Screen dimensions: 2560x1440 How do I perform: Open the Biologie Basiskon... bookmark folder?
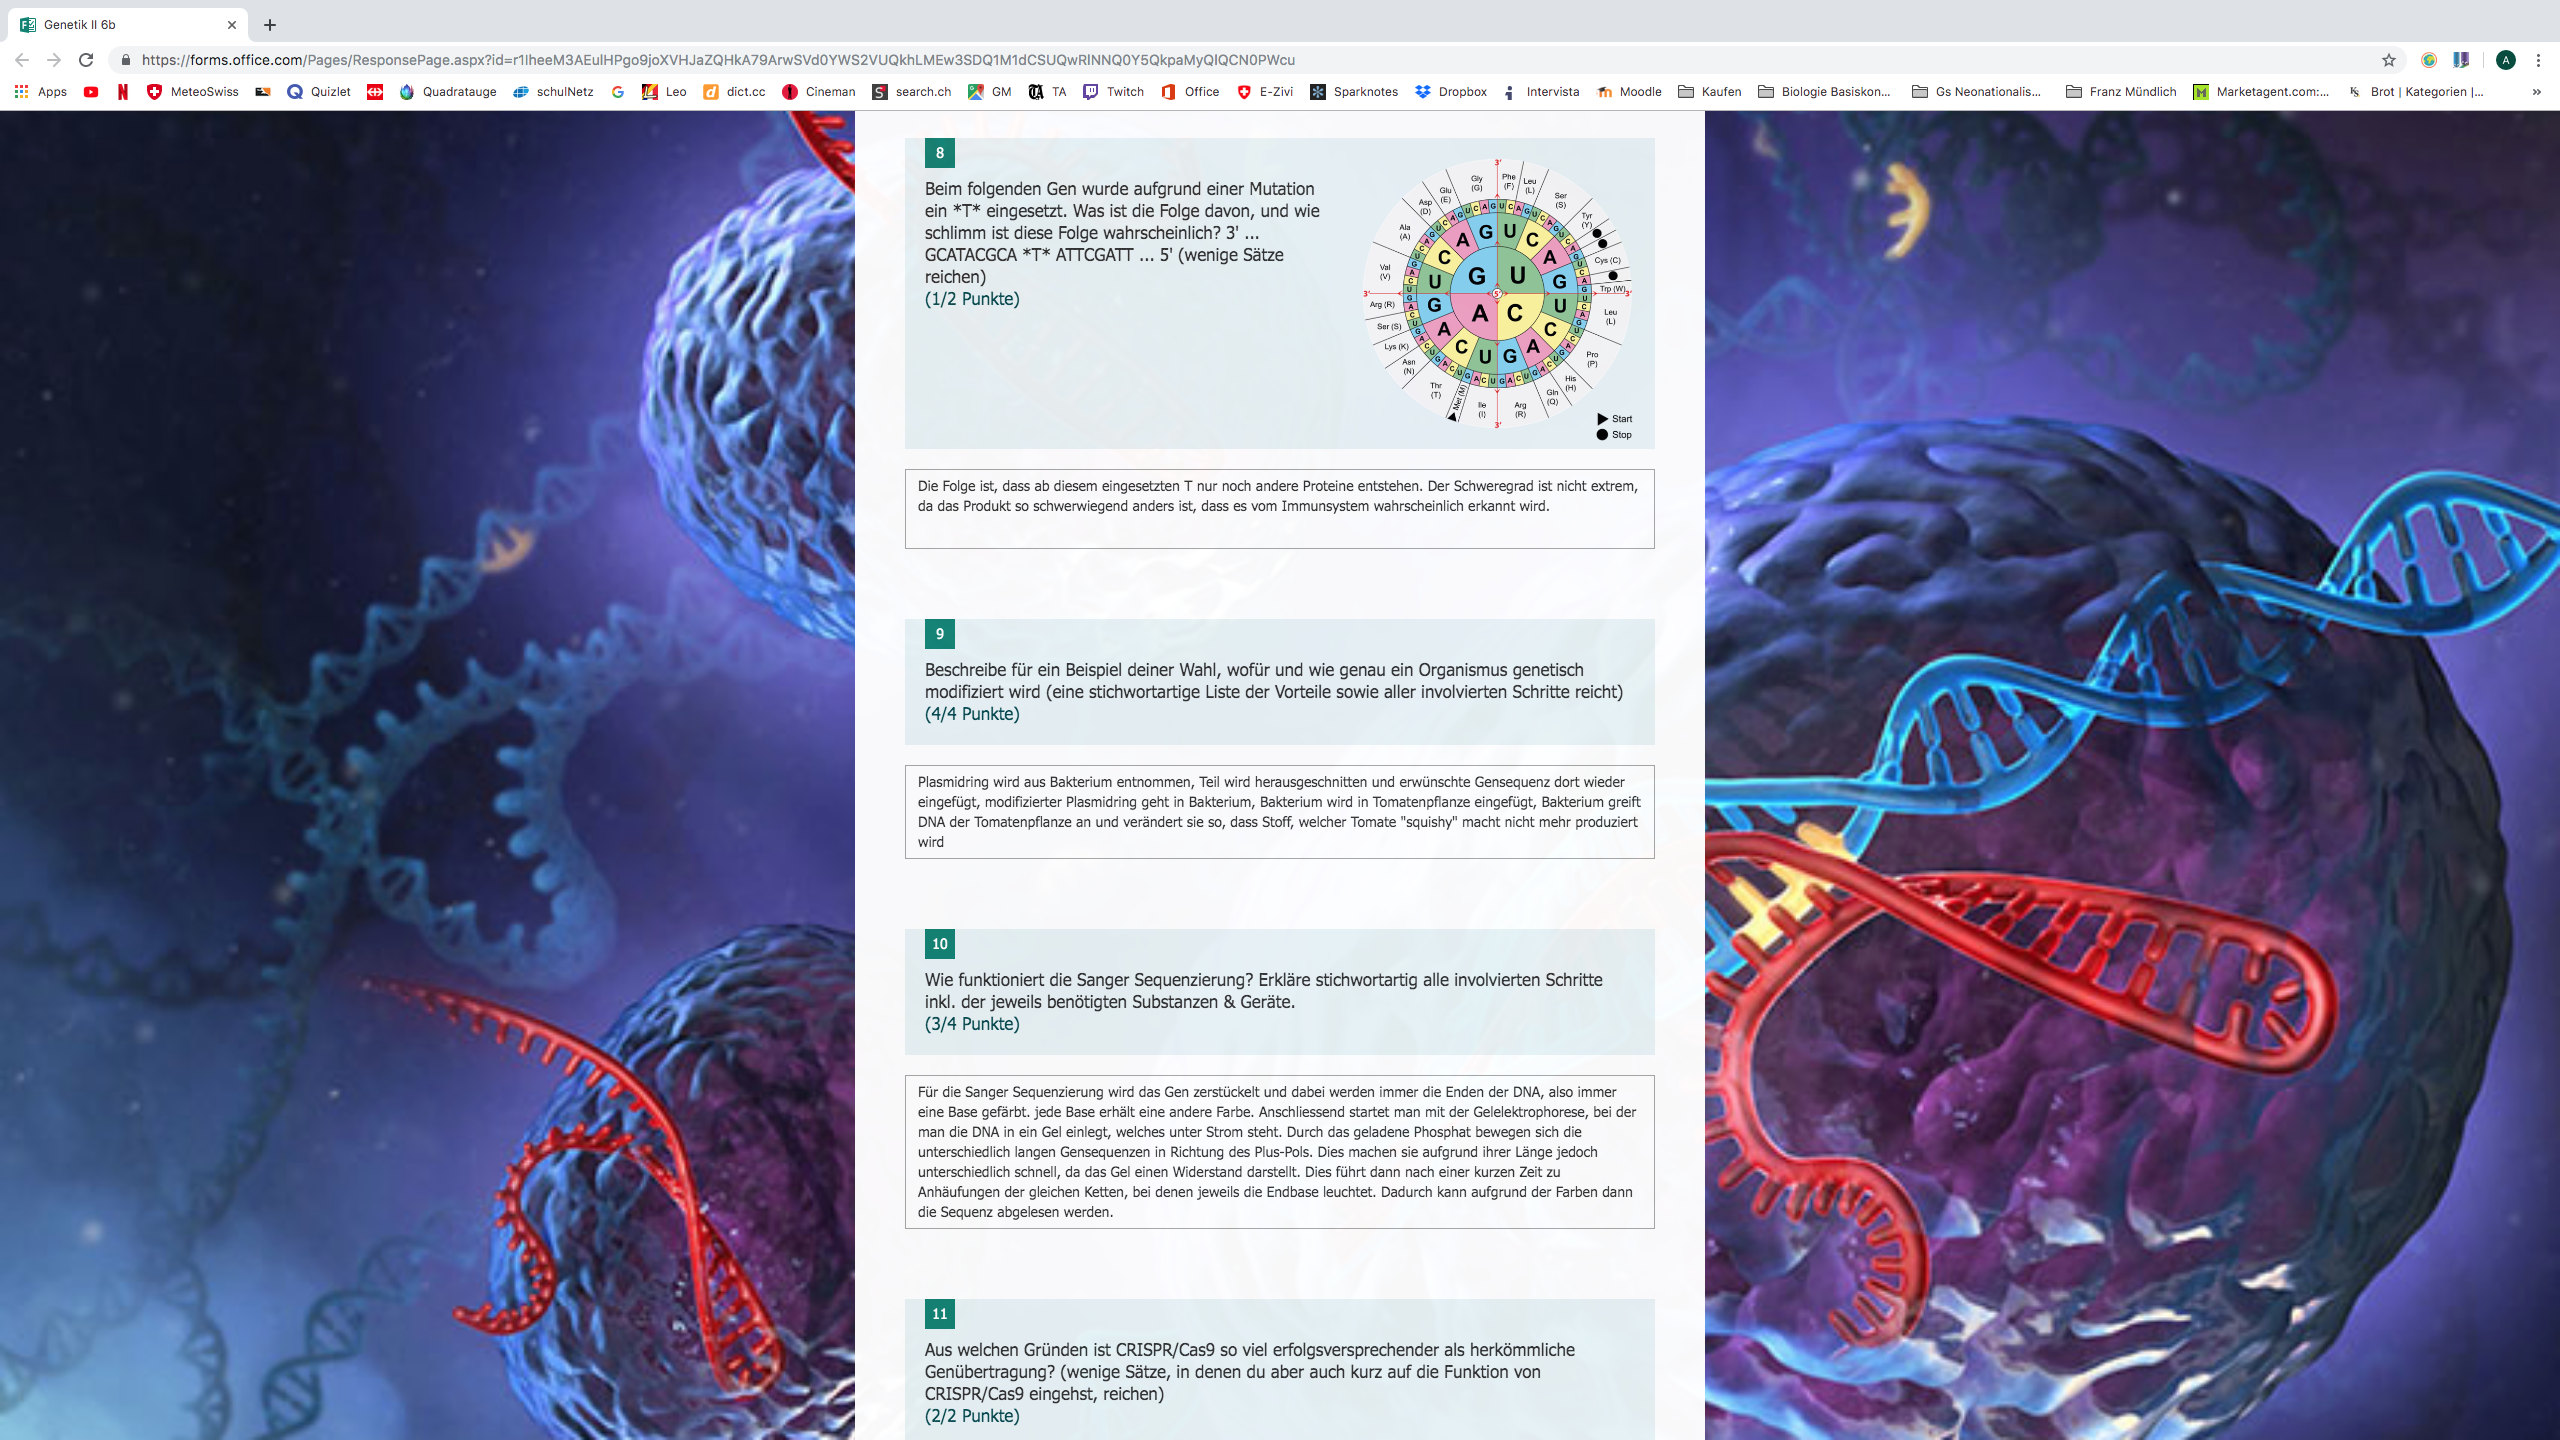pyautogui.click(x=1824, y=92)
